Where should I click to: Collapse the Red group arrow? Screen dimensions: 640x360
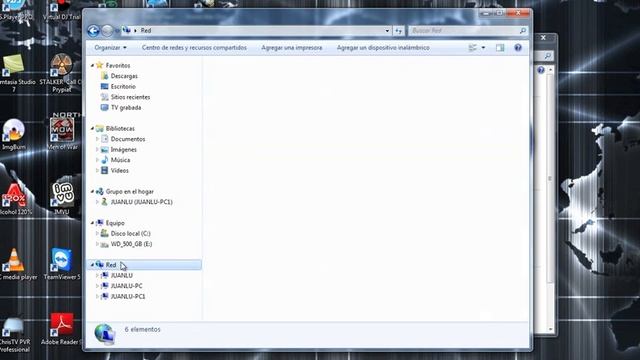(92, 265)
